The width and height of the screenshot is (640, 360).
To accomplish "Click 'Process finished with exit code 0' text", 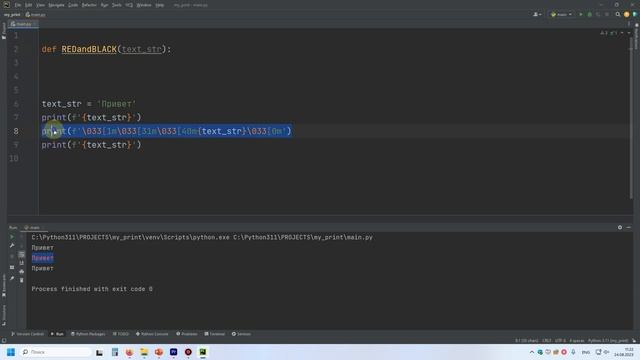I will click(92, 289).
